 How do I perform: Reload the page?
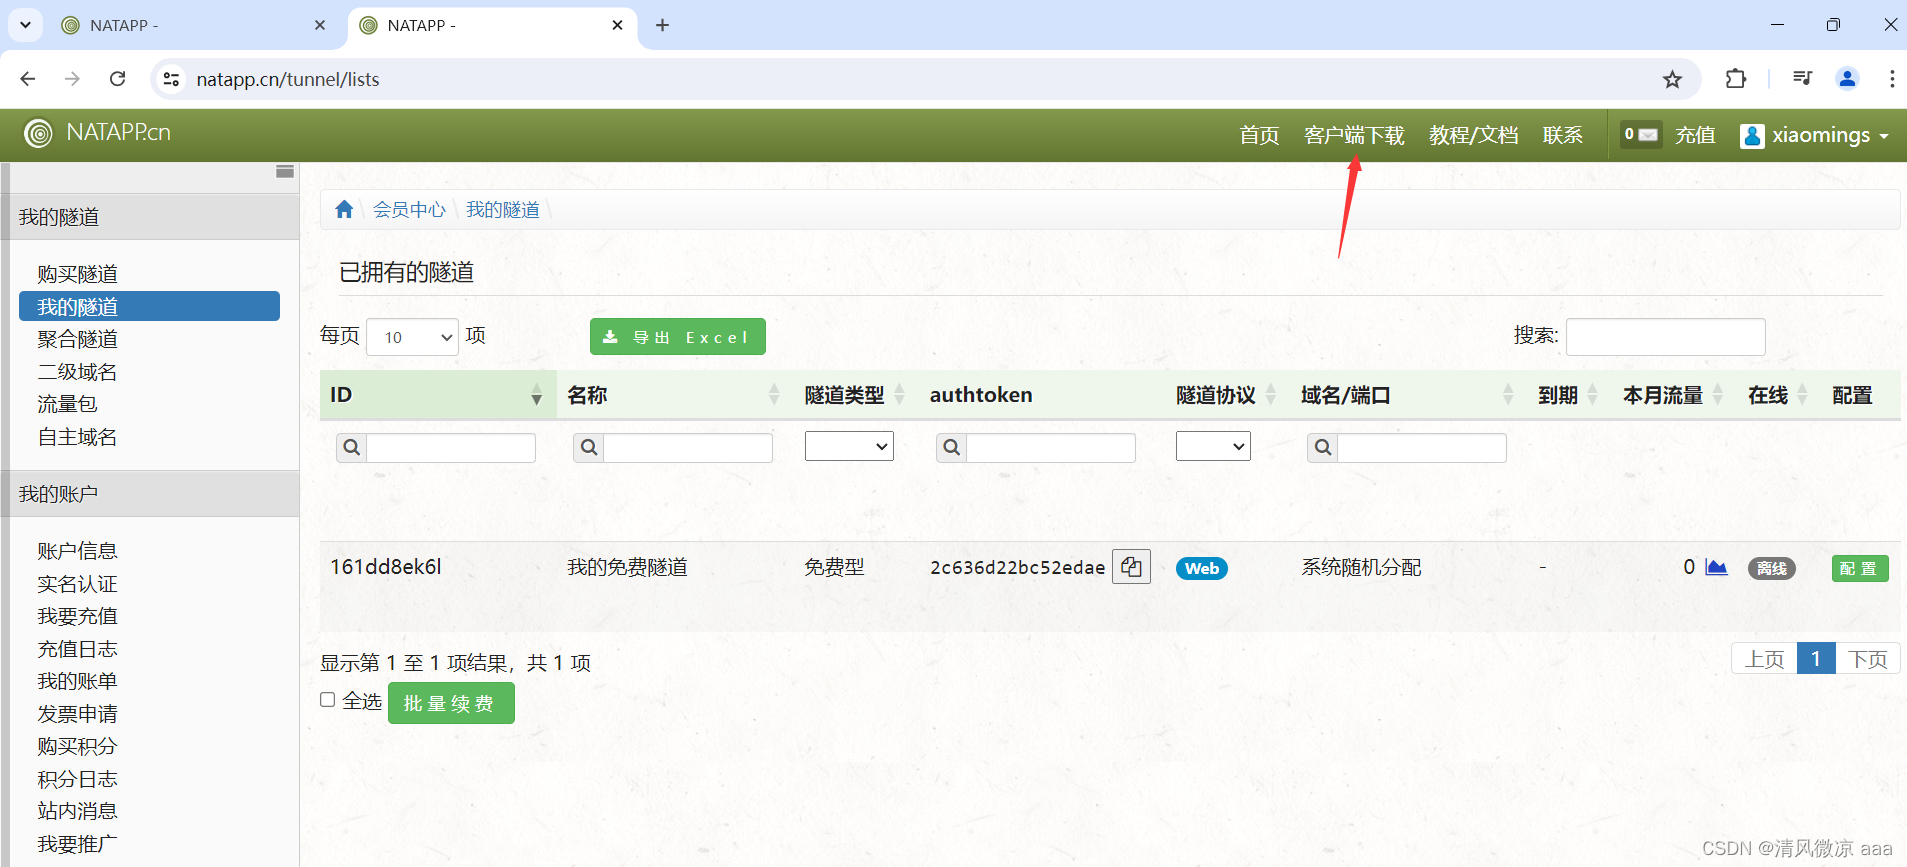coord(117,79)
